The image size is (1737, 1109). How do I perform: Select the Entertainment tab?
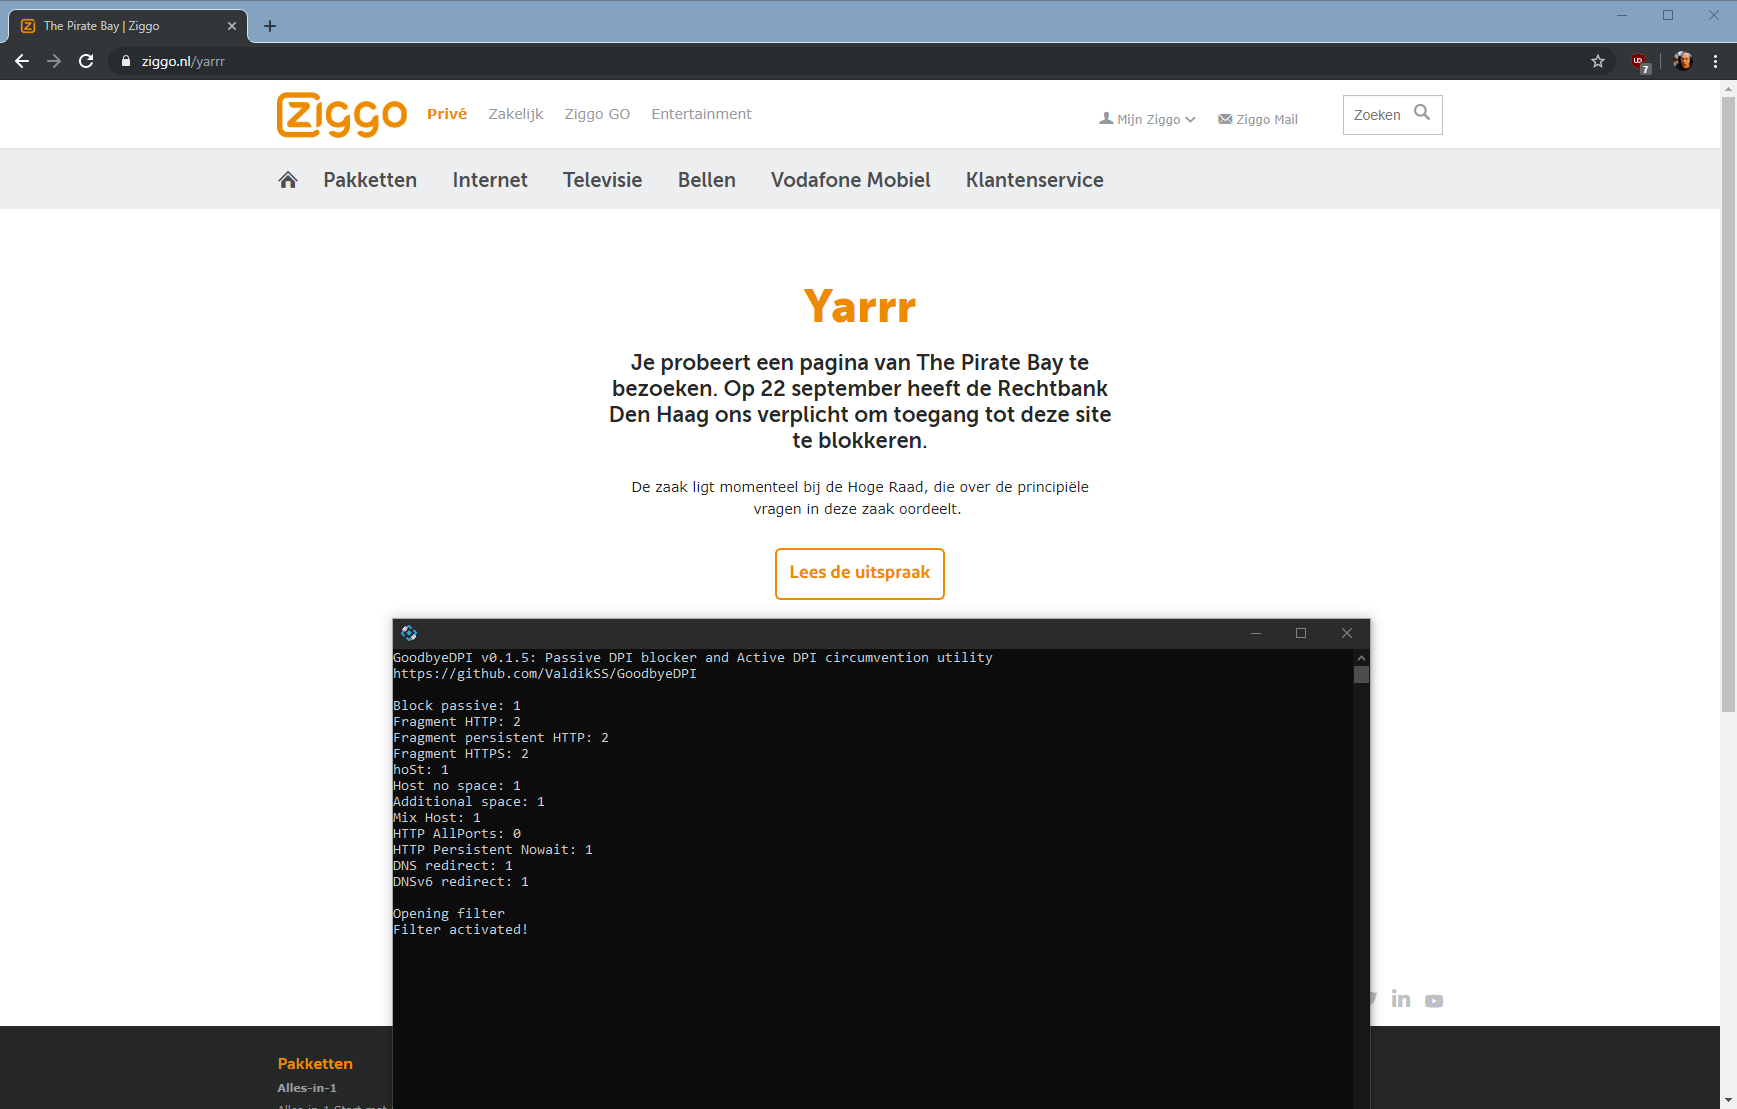click(x=701, y=114)
